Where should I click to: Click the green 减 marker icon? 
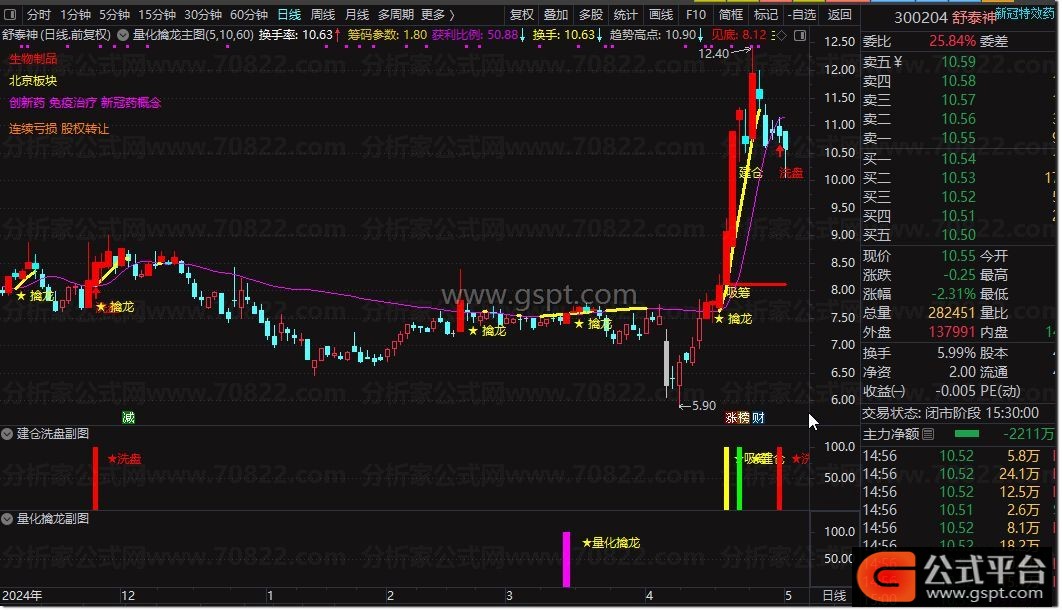(x=128, y=418)
